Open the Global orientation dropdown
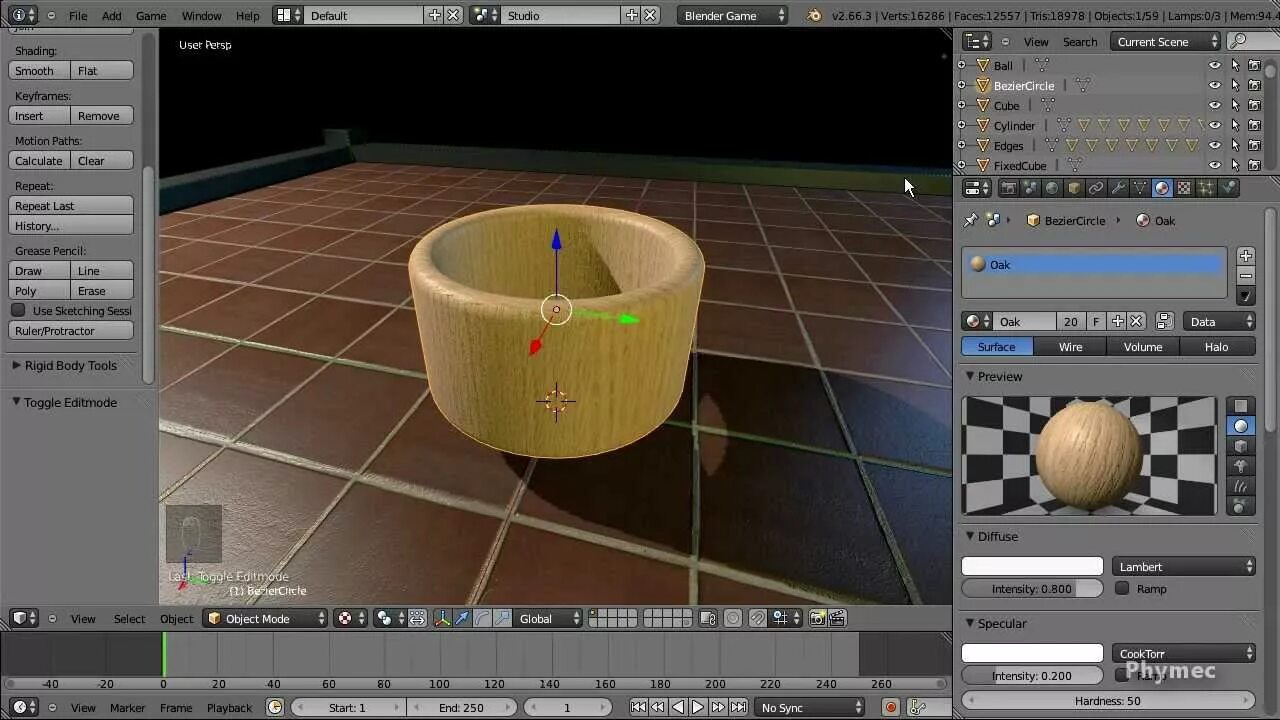The image size is (1280, 720). pyautogui.click(x=548, y=618)
